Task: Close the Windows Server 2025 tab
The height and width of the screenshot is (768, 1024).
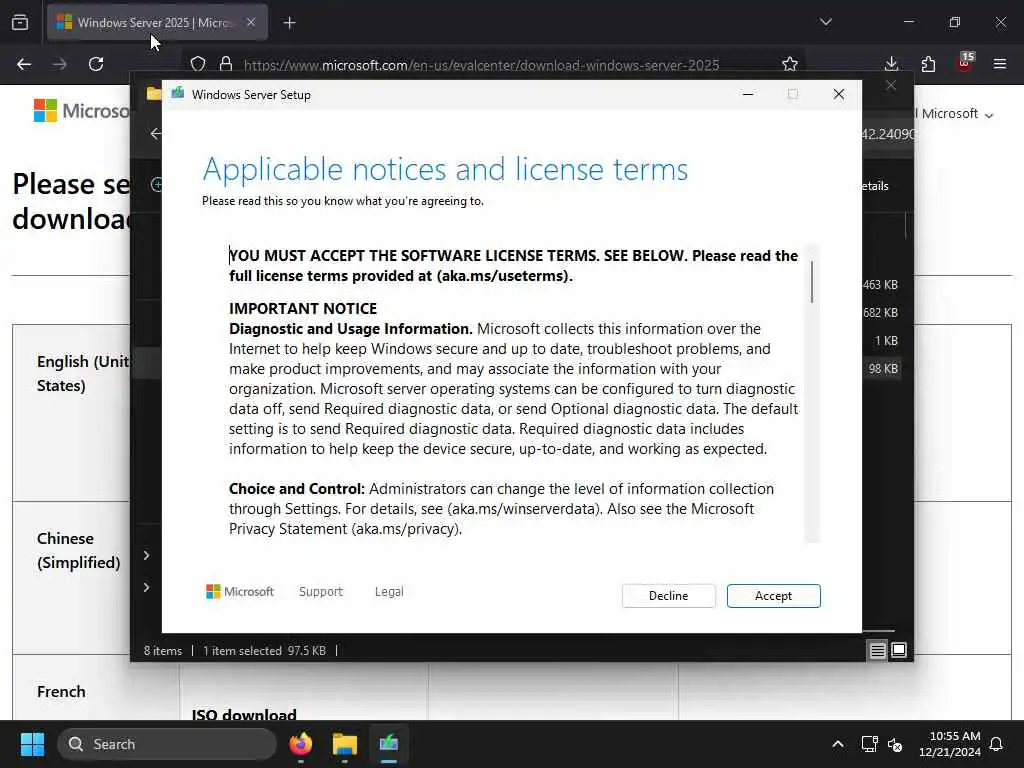Action: tap(251, 22)
